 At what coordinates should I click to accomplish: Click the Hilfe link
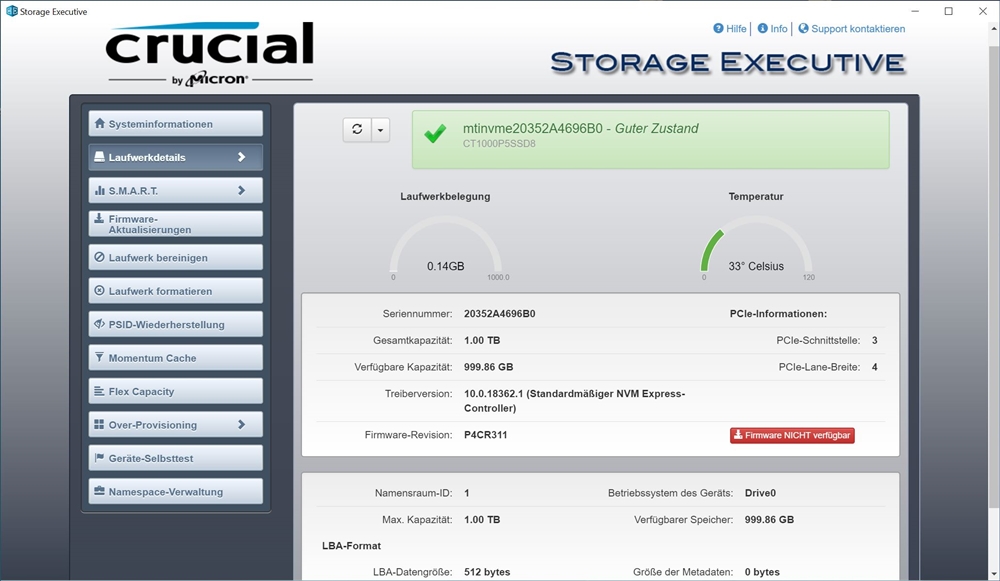[730, 29]
